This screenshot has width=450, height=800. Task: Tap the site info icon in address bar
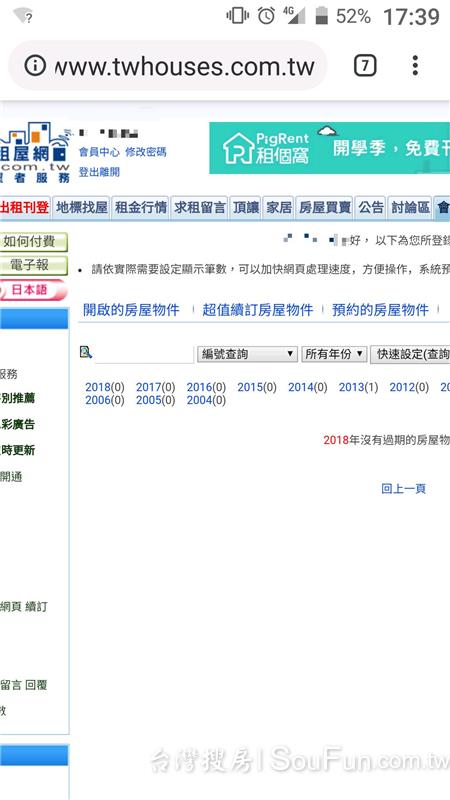click(x=35, y=66)
